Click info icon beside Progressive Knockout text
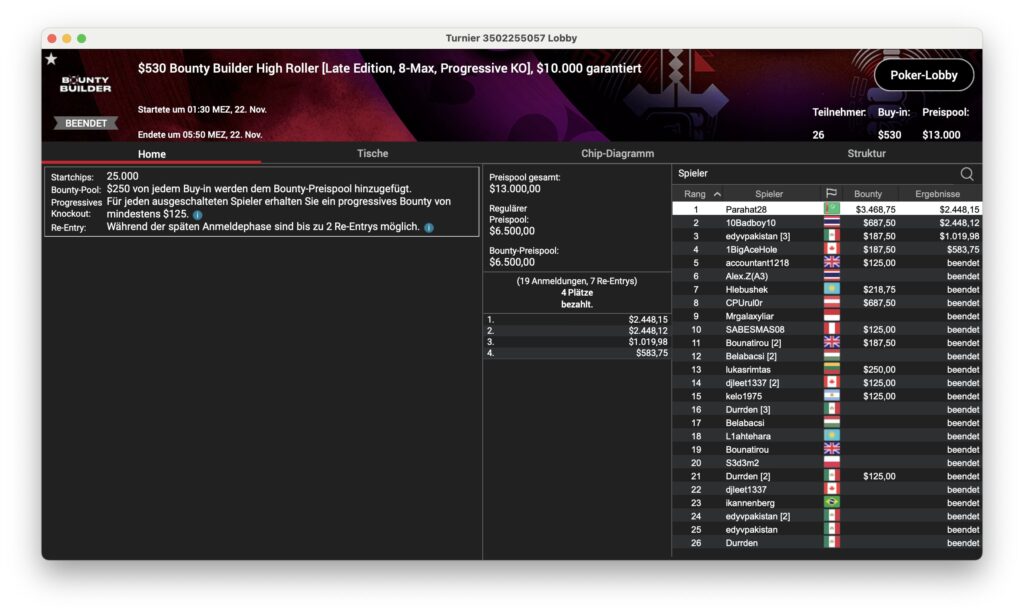Viewport: 1024px width, 615px height. (198, 215)
